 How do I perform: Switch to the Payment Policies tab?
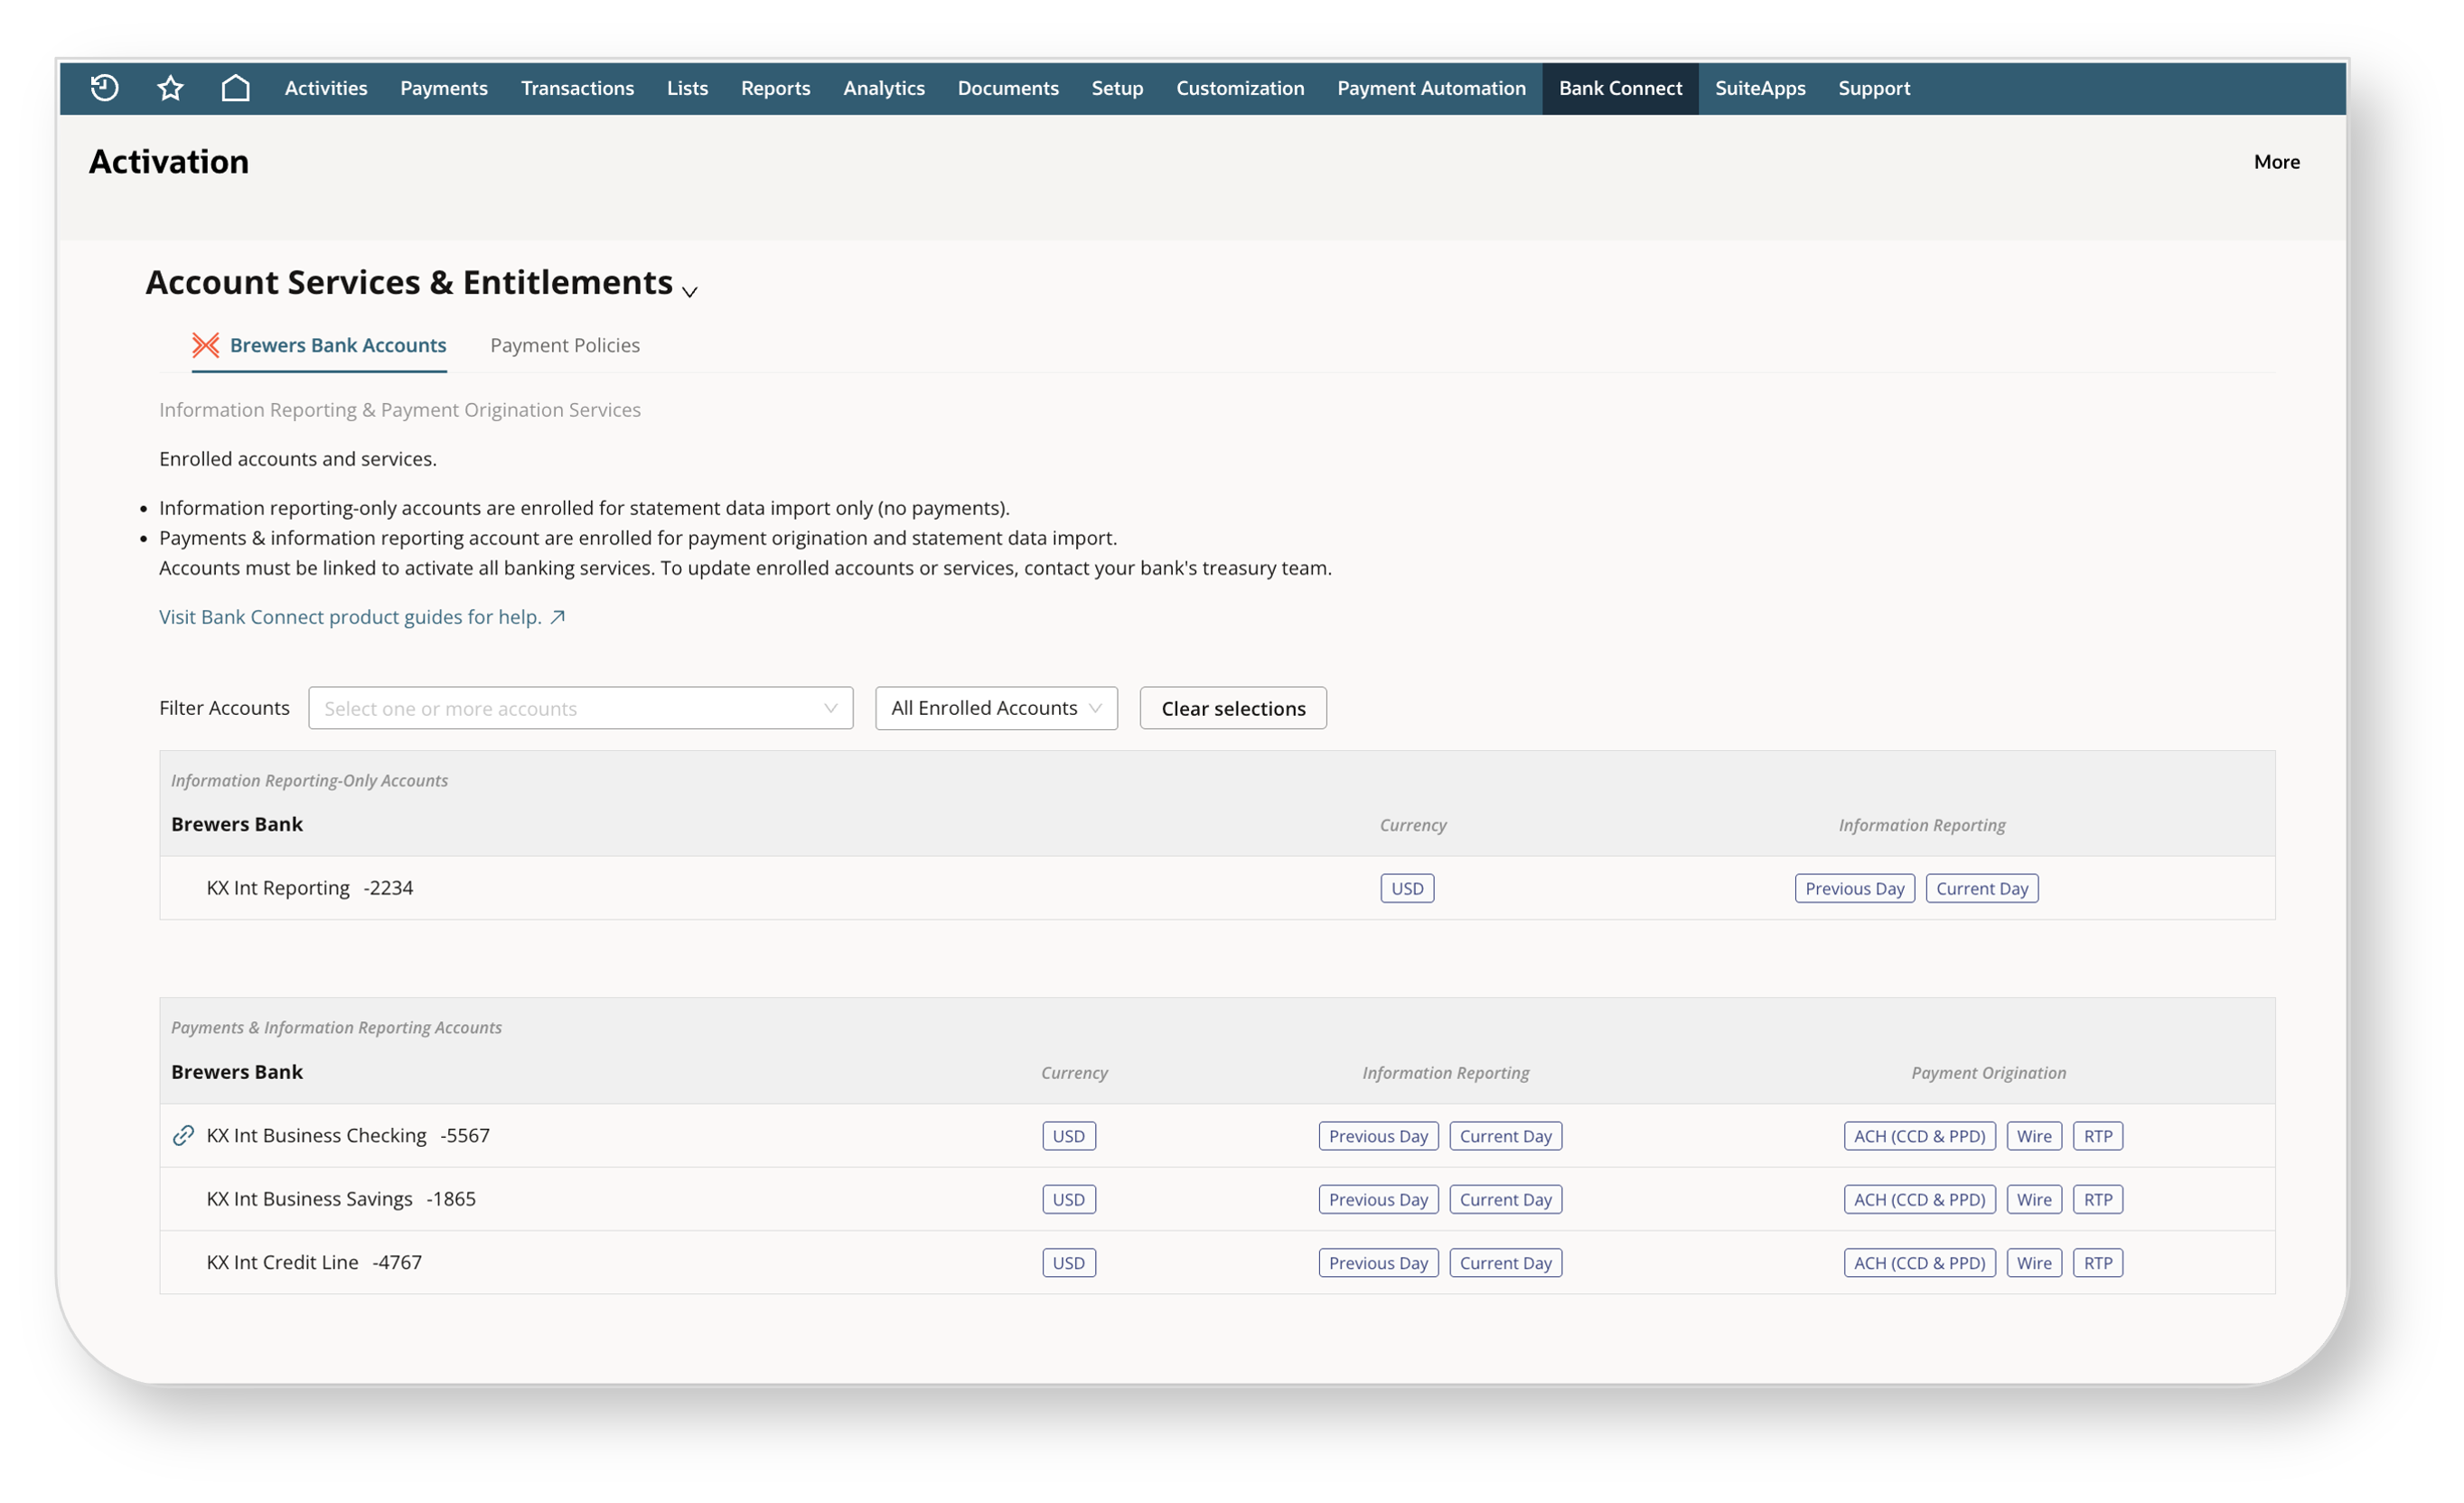point(565,345)
